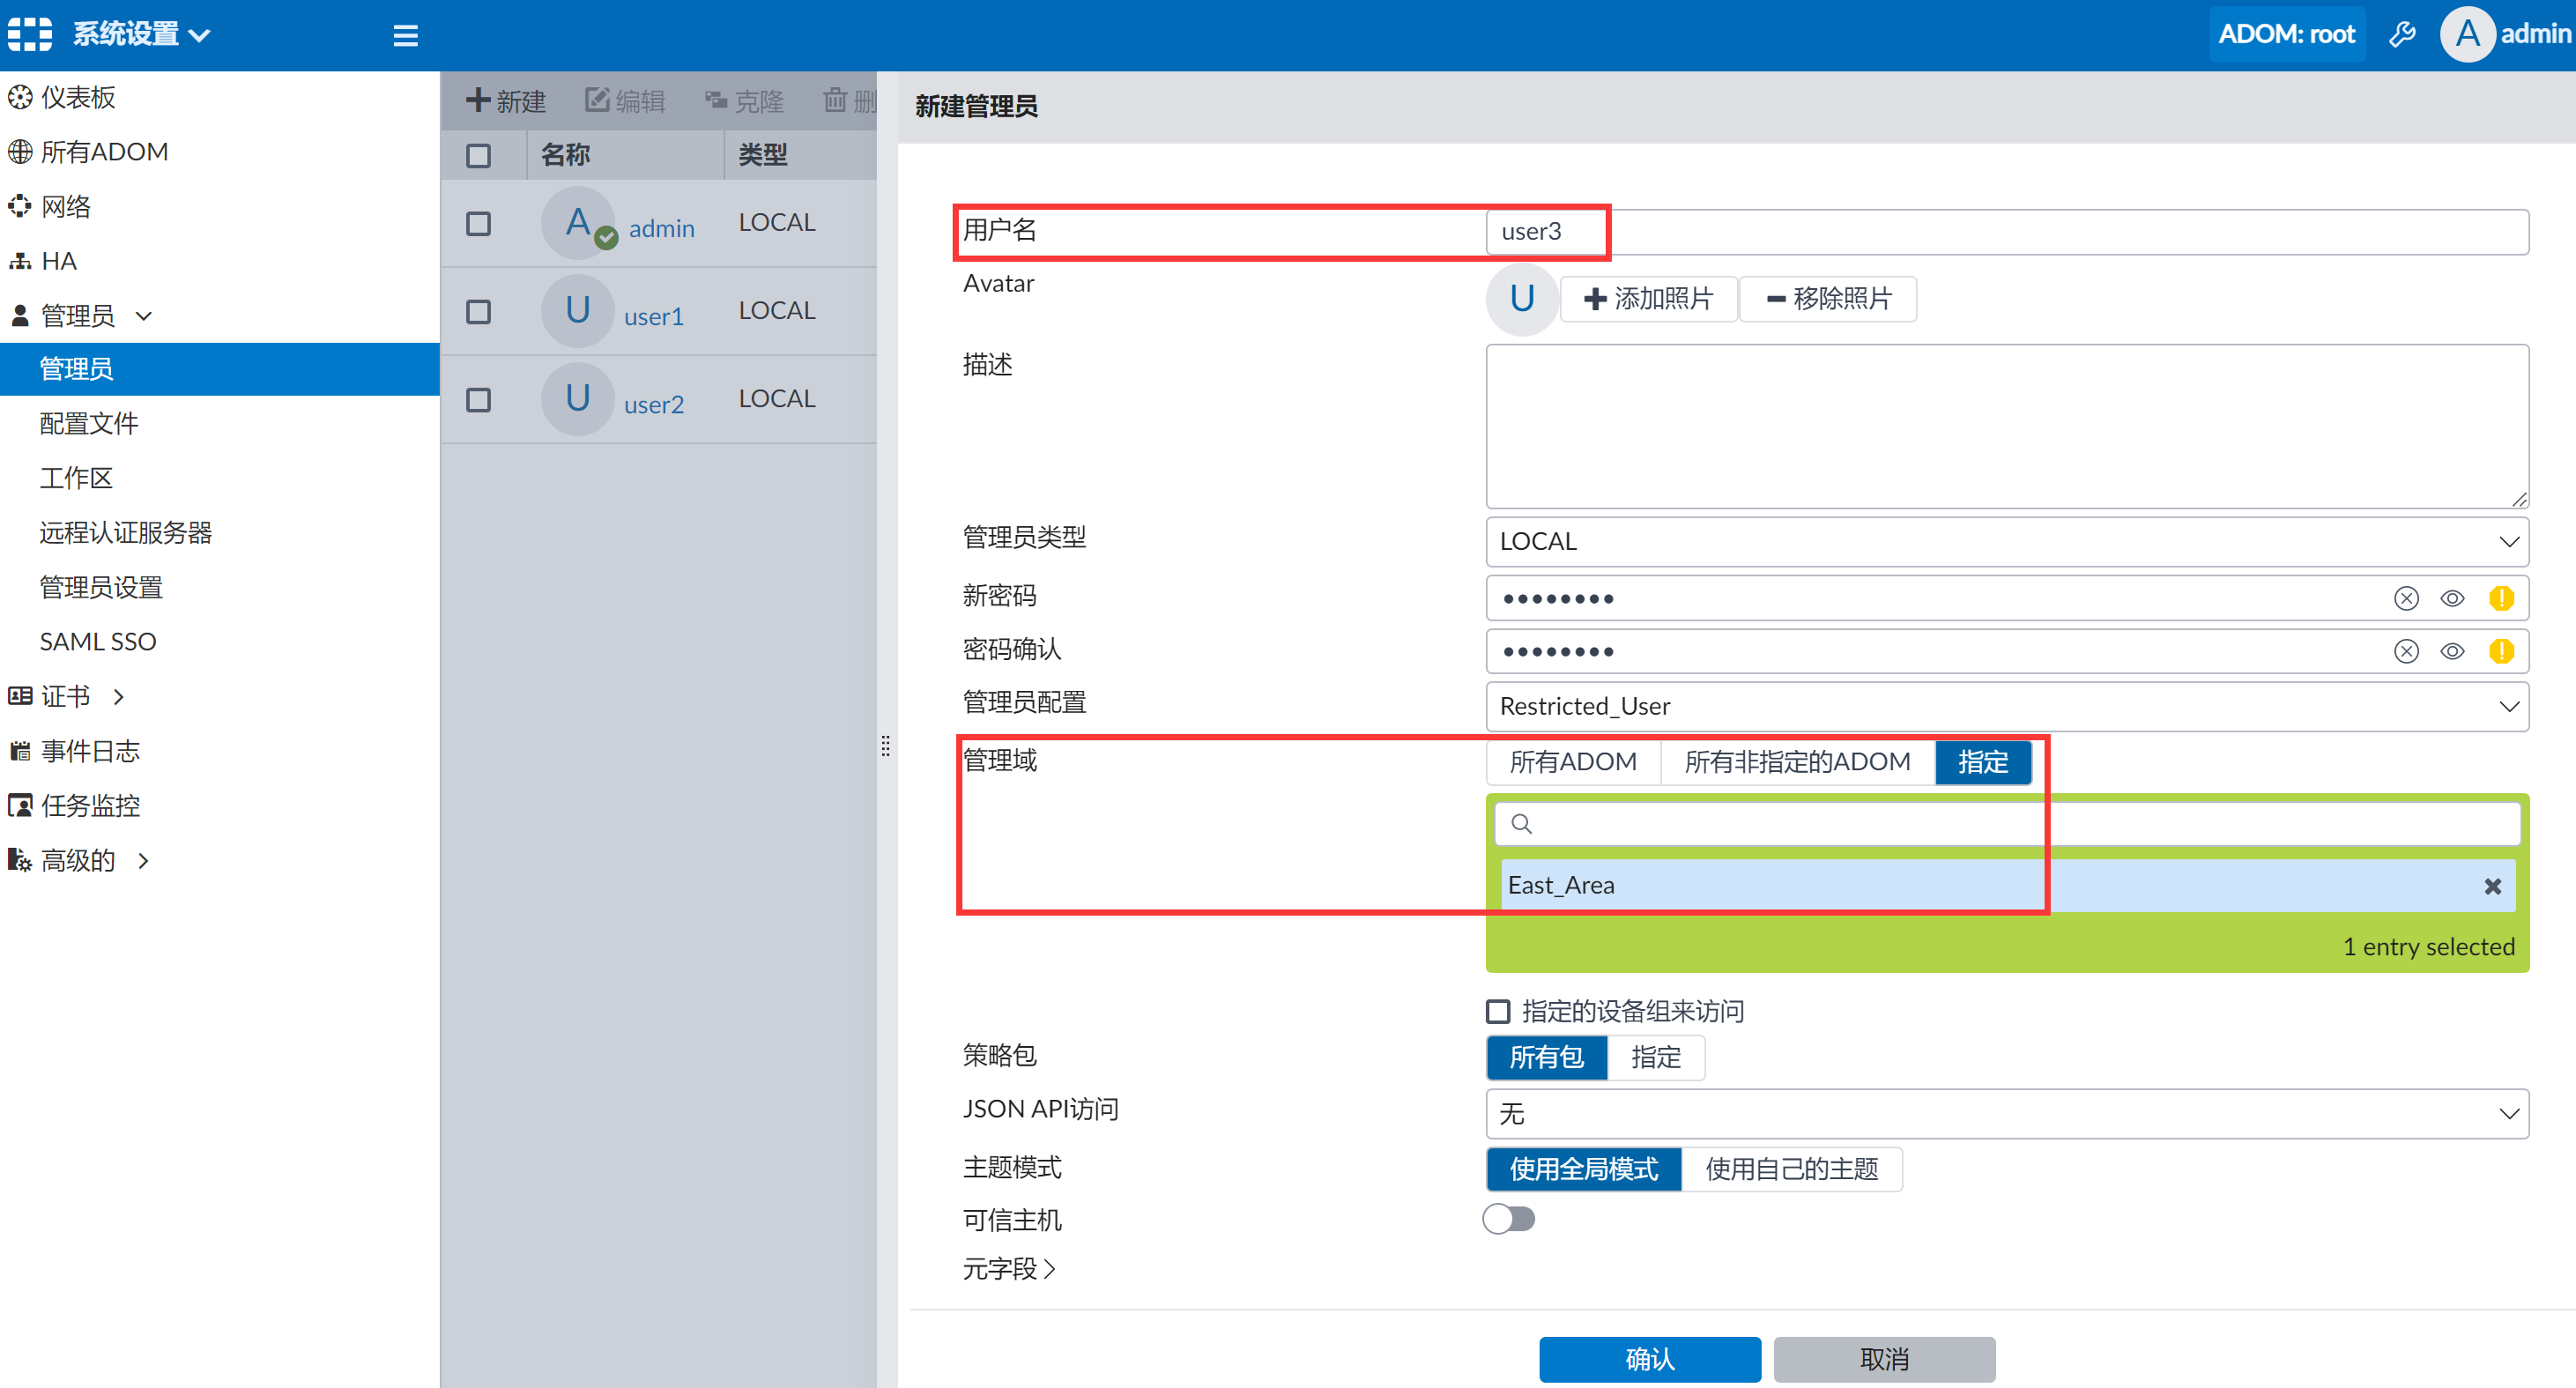Viewport: 2576px width, 1388px height.
Task: Remove East_Area entry with the X icon
Action: click(x=2492, y=886)
